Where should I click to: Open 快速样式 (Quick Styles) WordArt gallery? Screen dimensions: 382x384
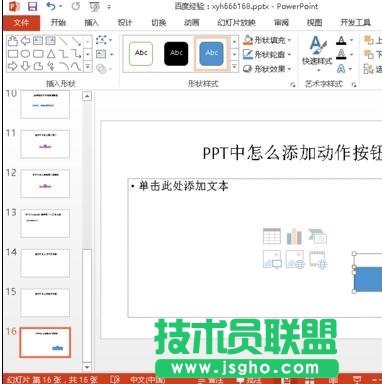317,53
